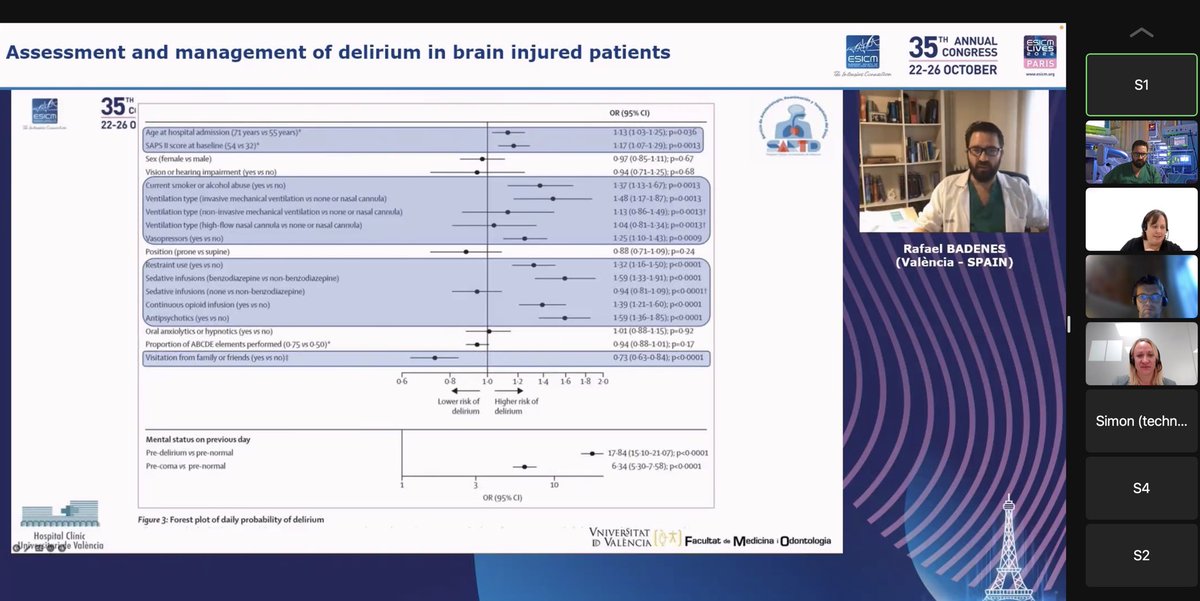Click the "Position (prone vs supine)" row
1200x601 pixels.
[423, 252]
